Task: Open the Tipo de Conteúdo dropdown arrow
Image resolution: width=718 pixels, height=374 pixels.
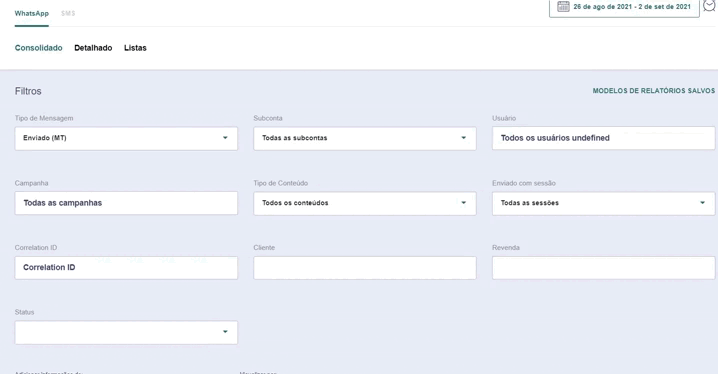Action: pyautogui.click(x=463, y=203)
